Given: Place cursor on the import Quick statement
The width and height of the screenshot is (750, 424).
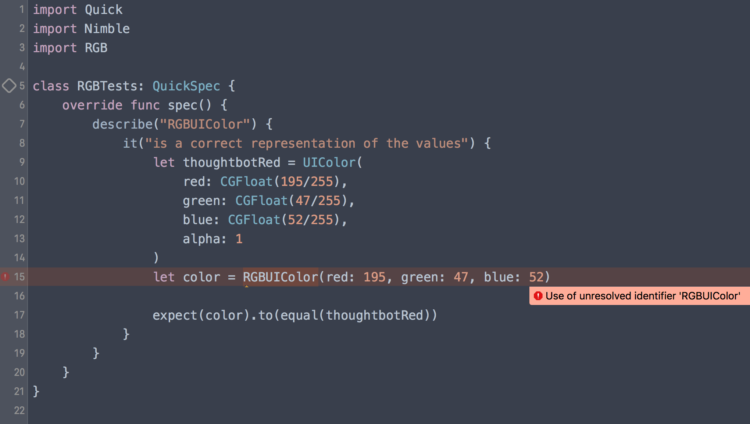Looking at the screenshot, I should (77, 10).
